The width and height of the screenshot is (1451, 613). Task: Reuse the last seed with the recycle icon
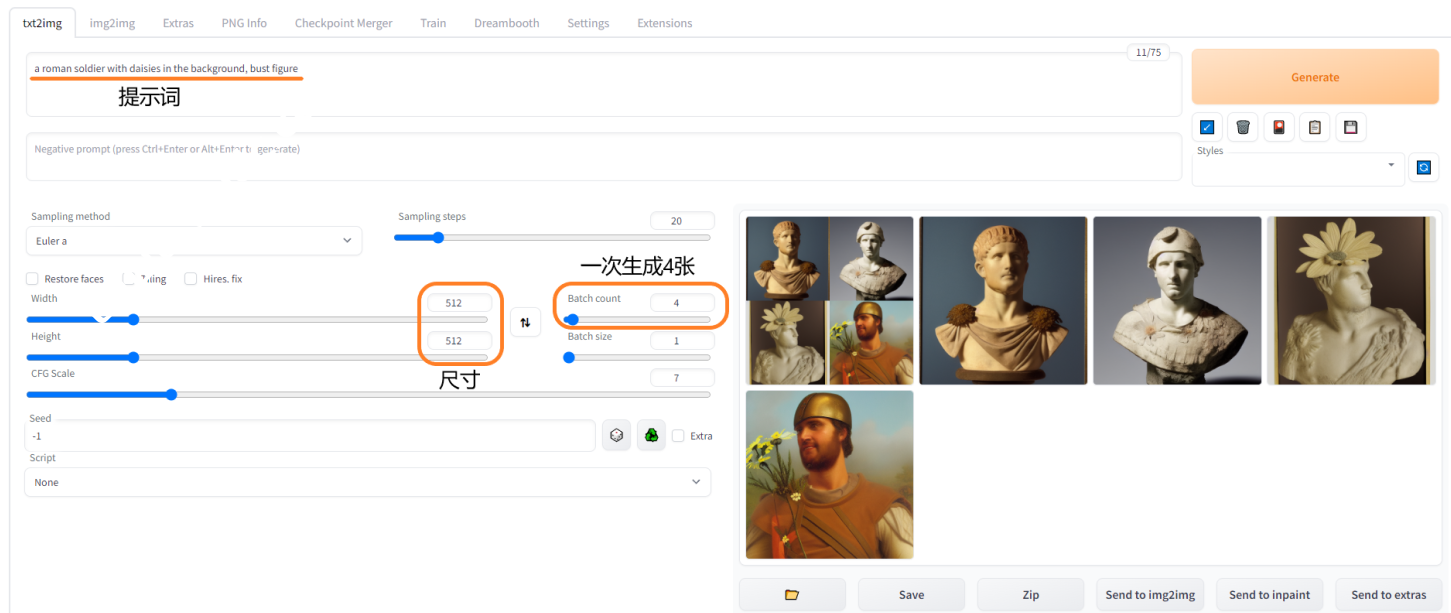tap(651, 435)
